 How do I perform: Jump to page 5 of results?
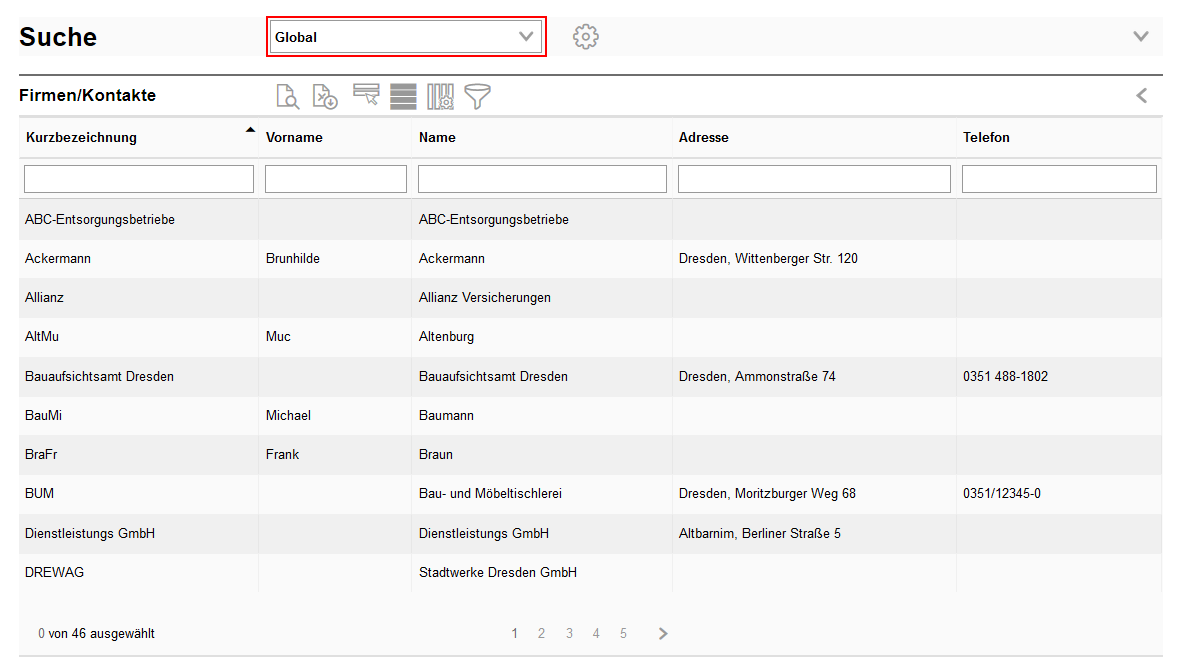(x=623, y=633)
